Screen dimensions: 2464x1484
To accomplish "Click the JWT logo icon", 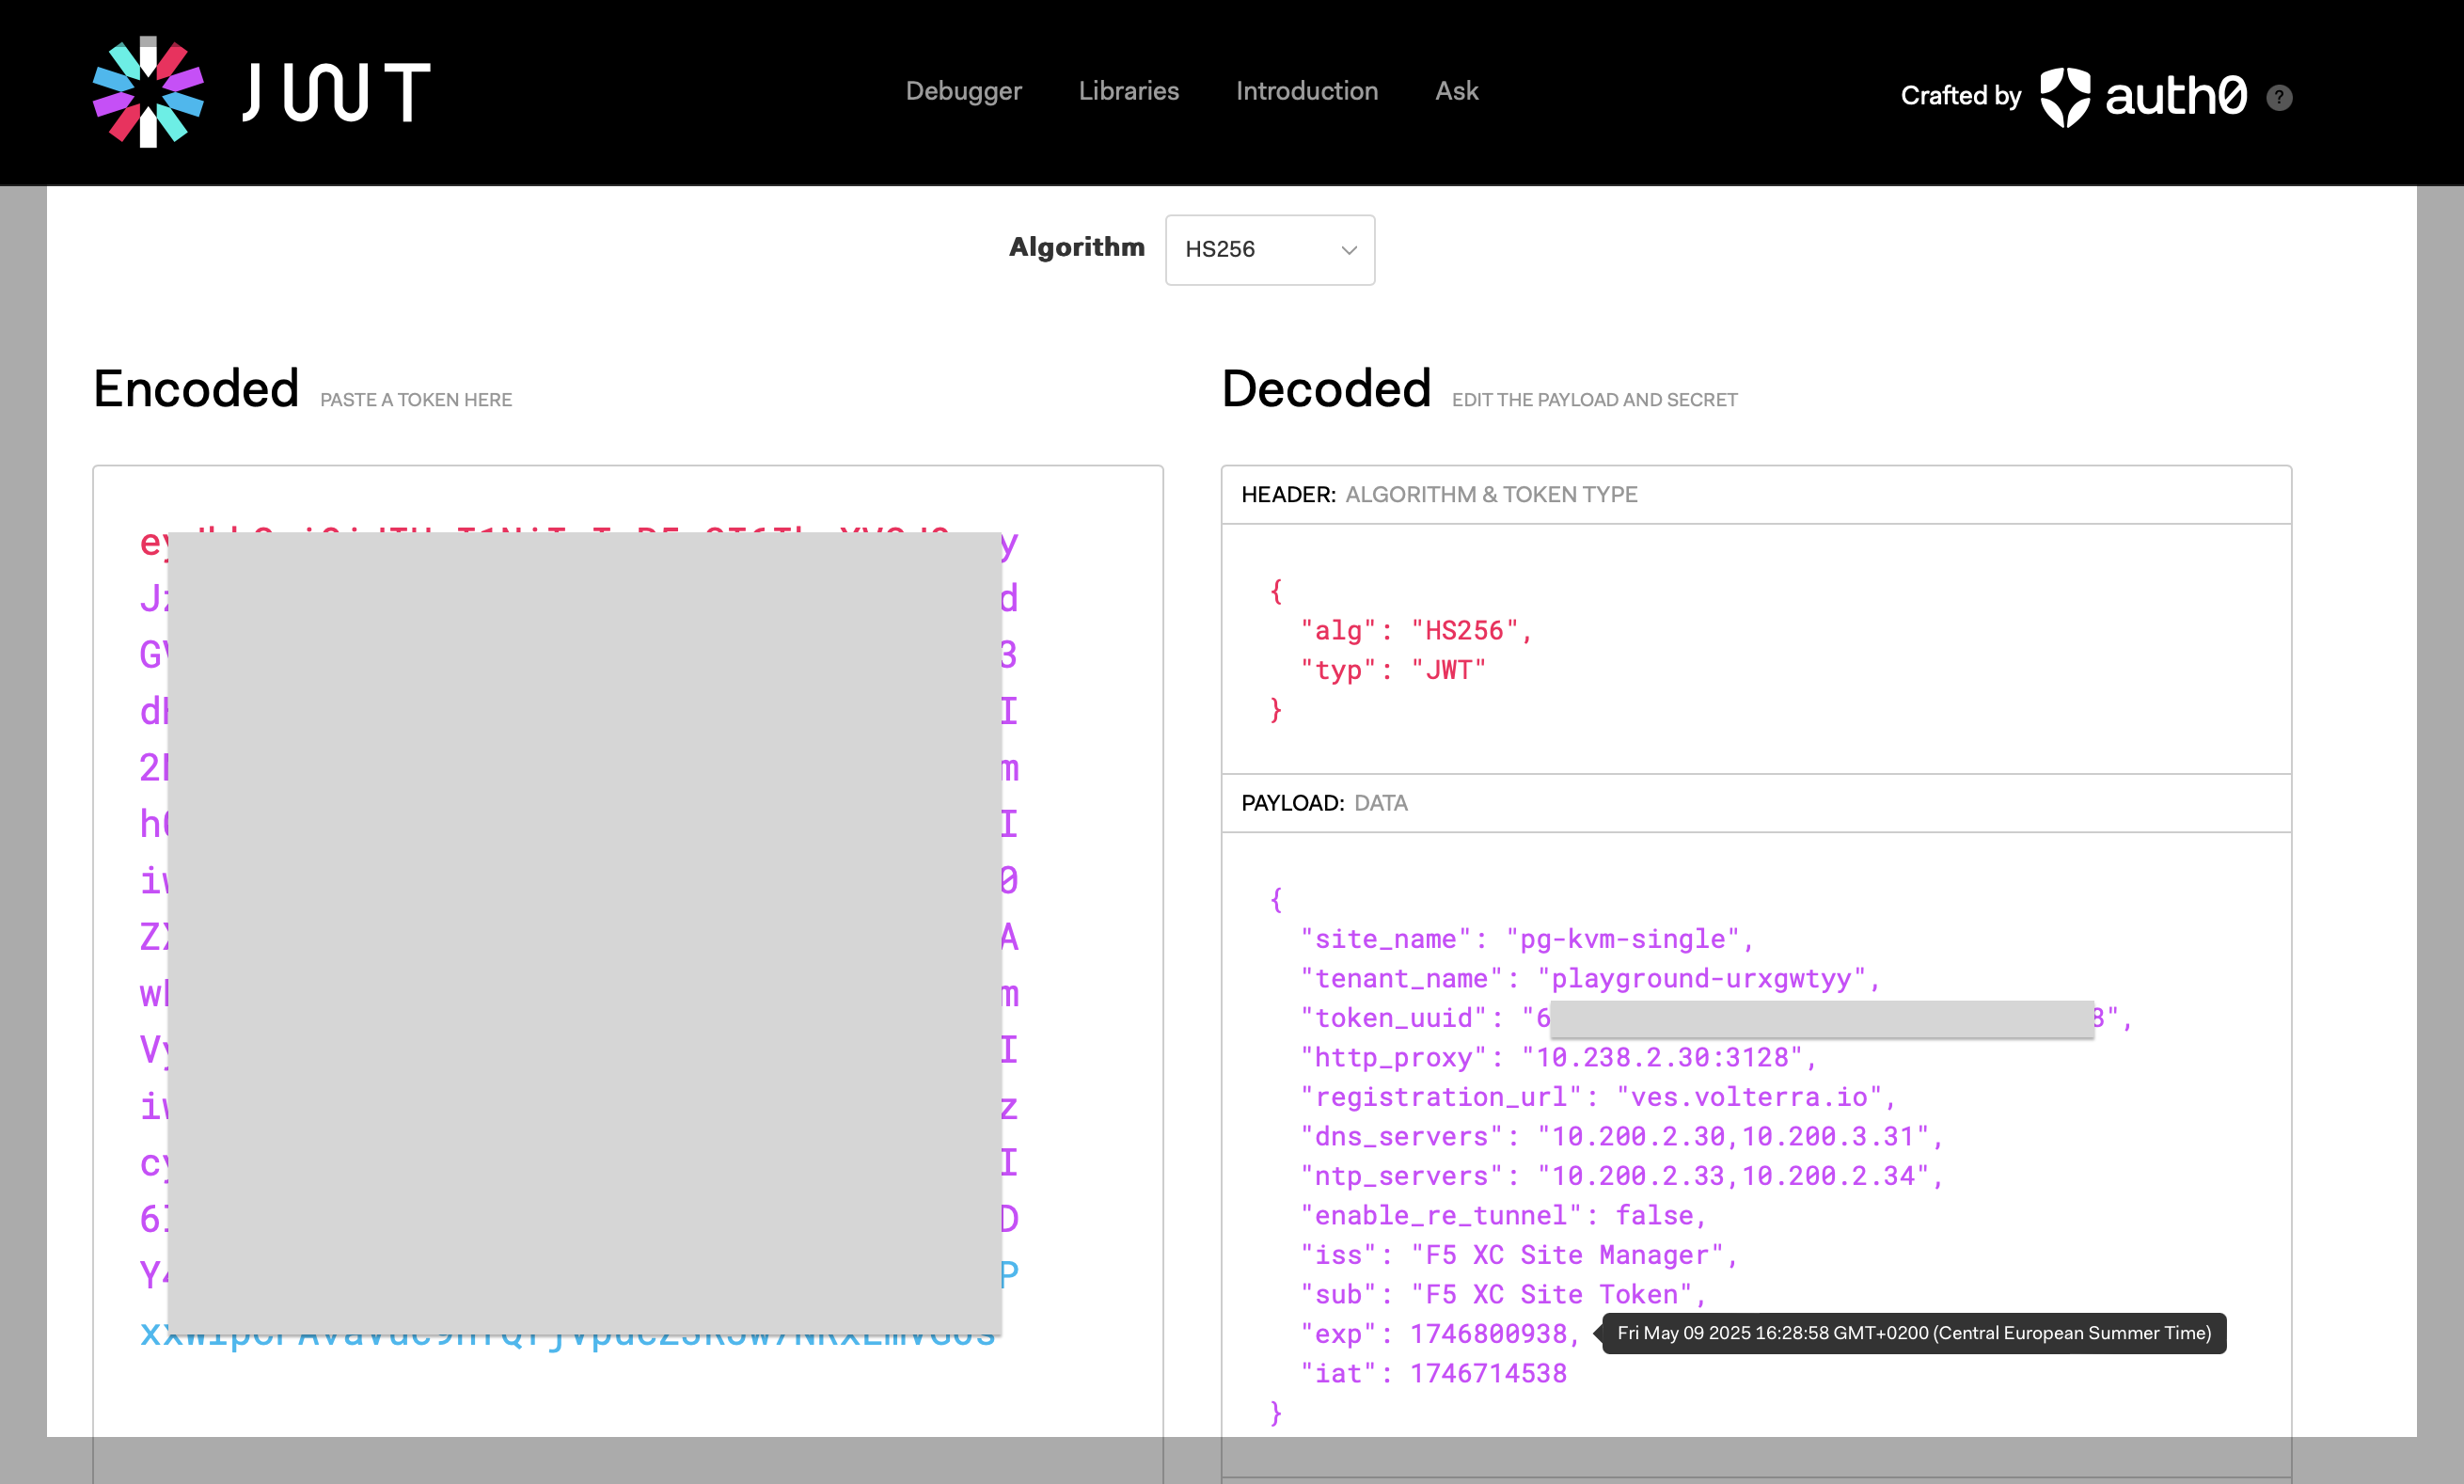I will click(148, 90).
